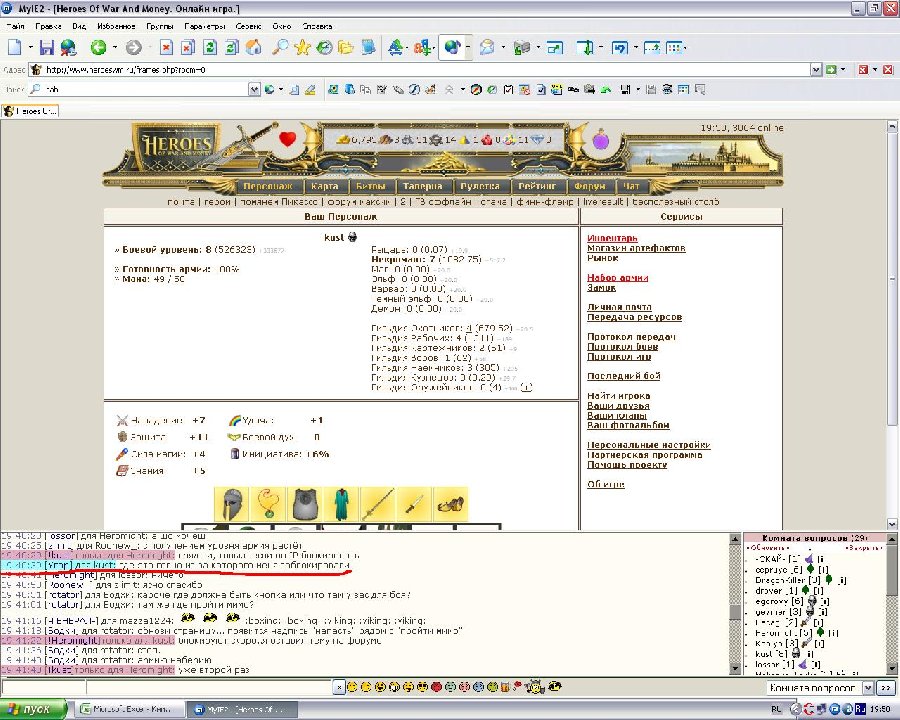Open the Карта navigation tab
The image size is (900, 720).
click(325, 186)
